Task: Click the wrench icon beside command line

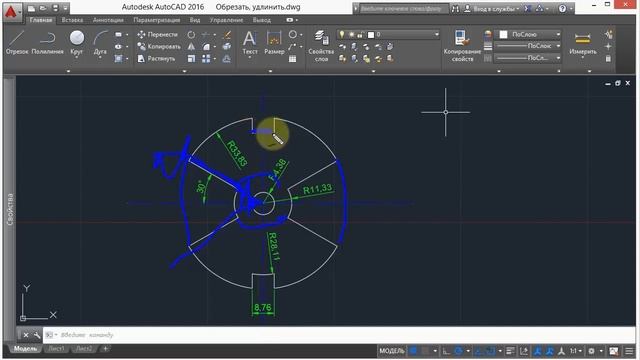Action: (x=37, y=335)
